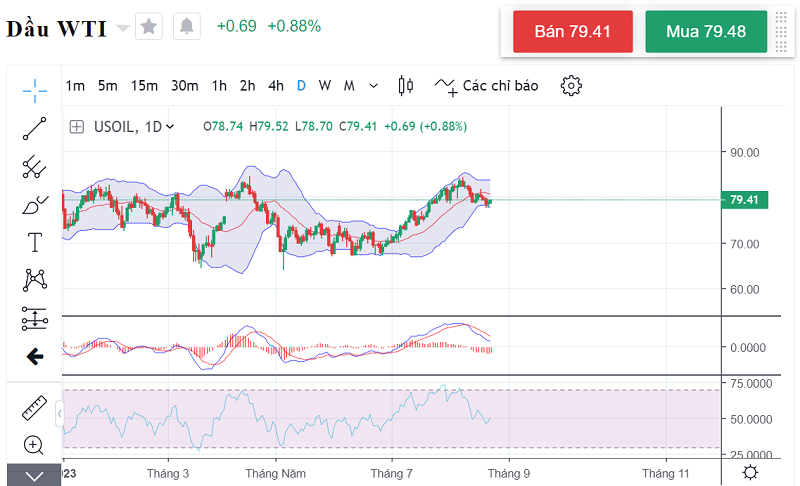
Task: Switch to the 4h timeframe
Action: tap(276, 86)
